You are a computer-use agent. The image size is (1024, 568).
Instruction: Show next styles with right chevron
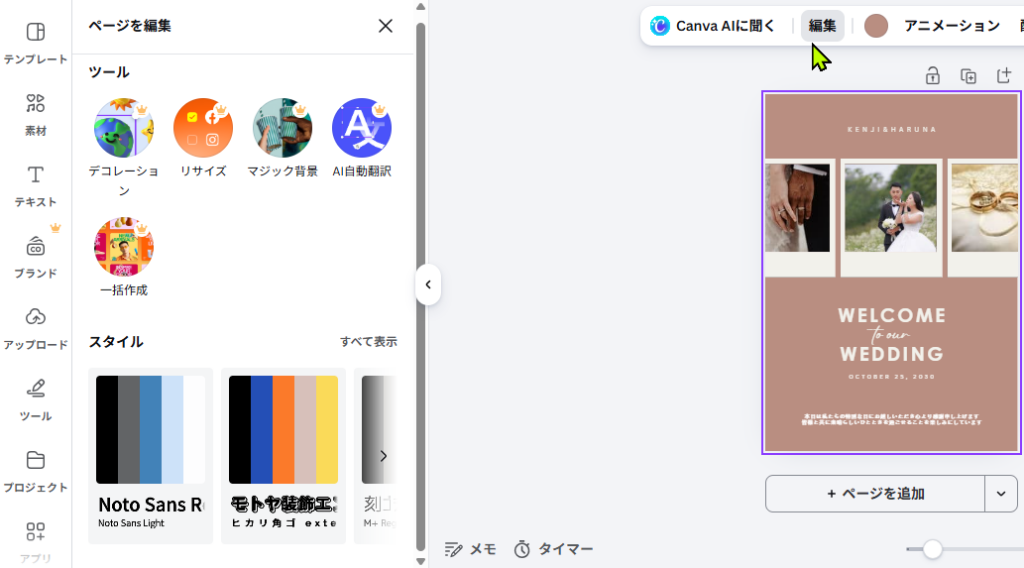tap(383, 456)
